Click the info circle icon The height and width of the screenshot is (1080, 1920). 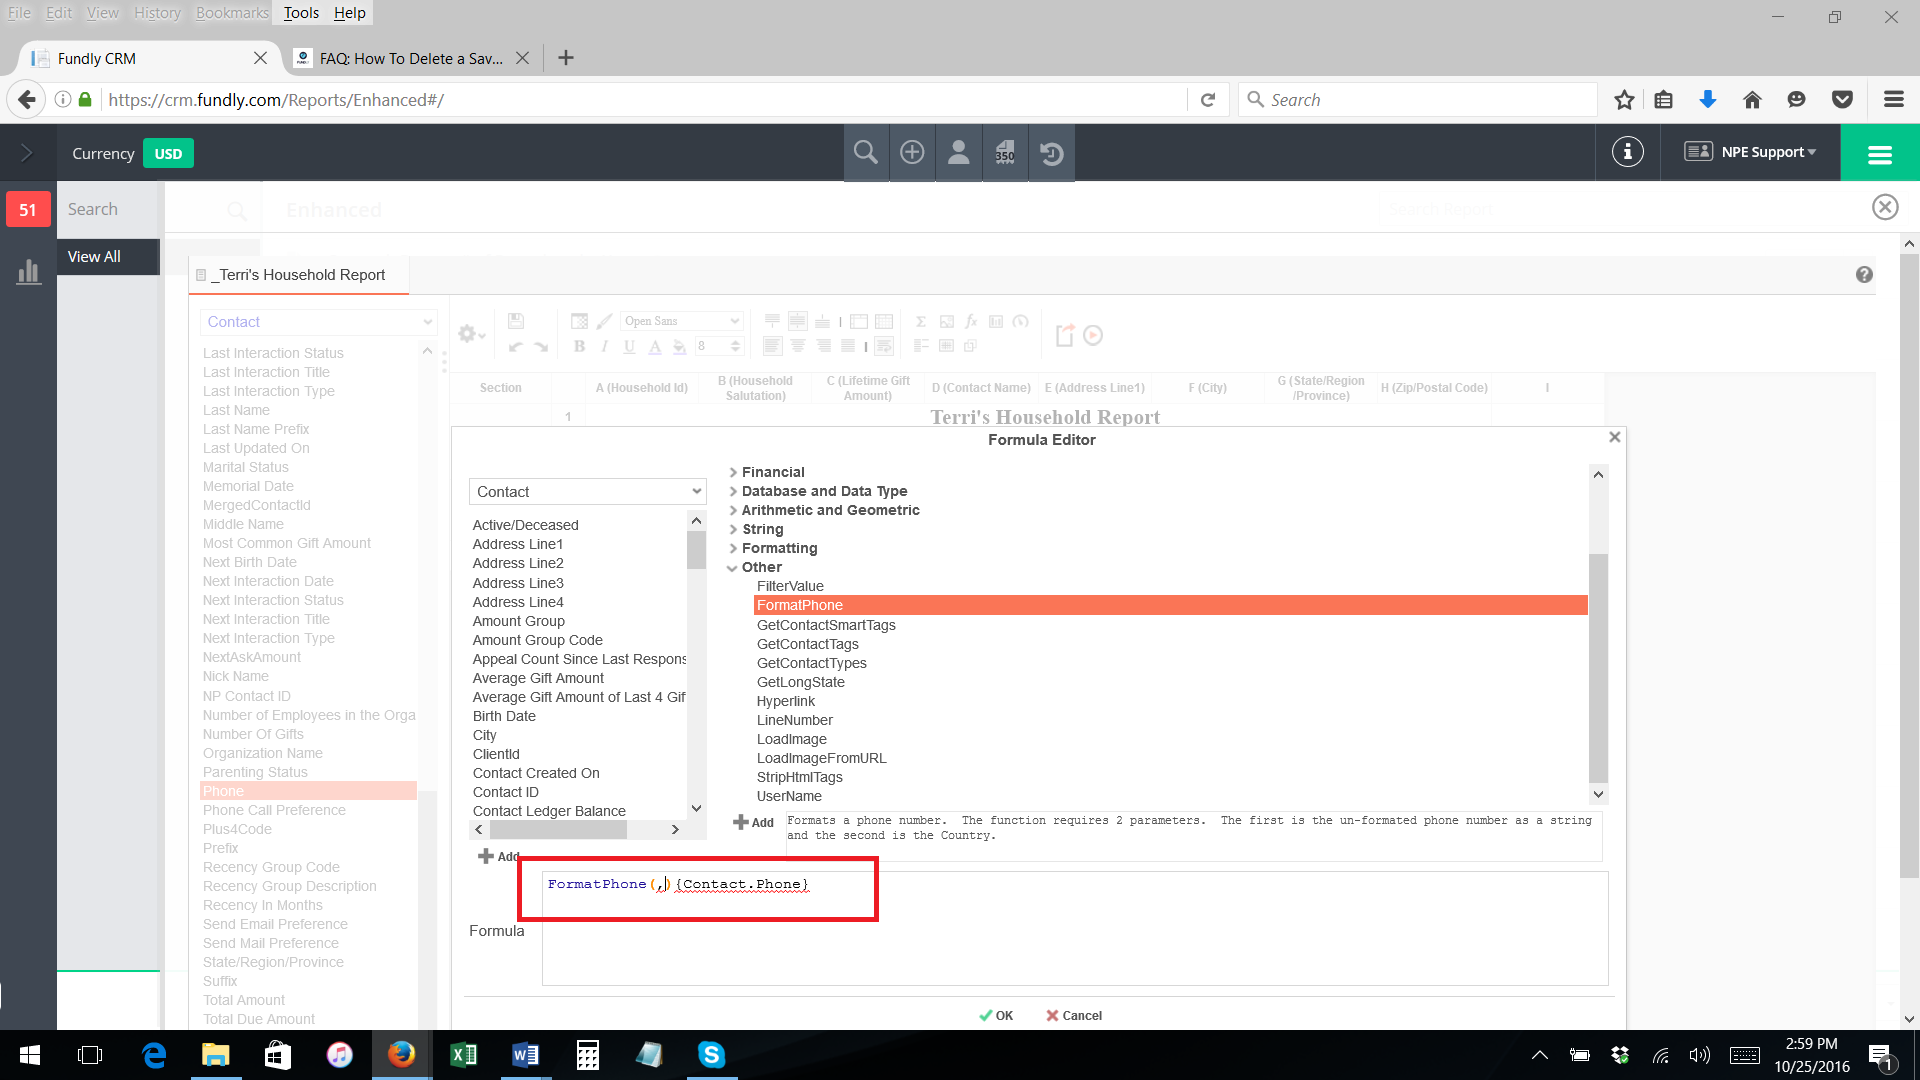1627,152
